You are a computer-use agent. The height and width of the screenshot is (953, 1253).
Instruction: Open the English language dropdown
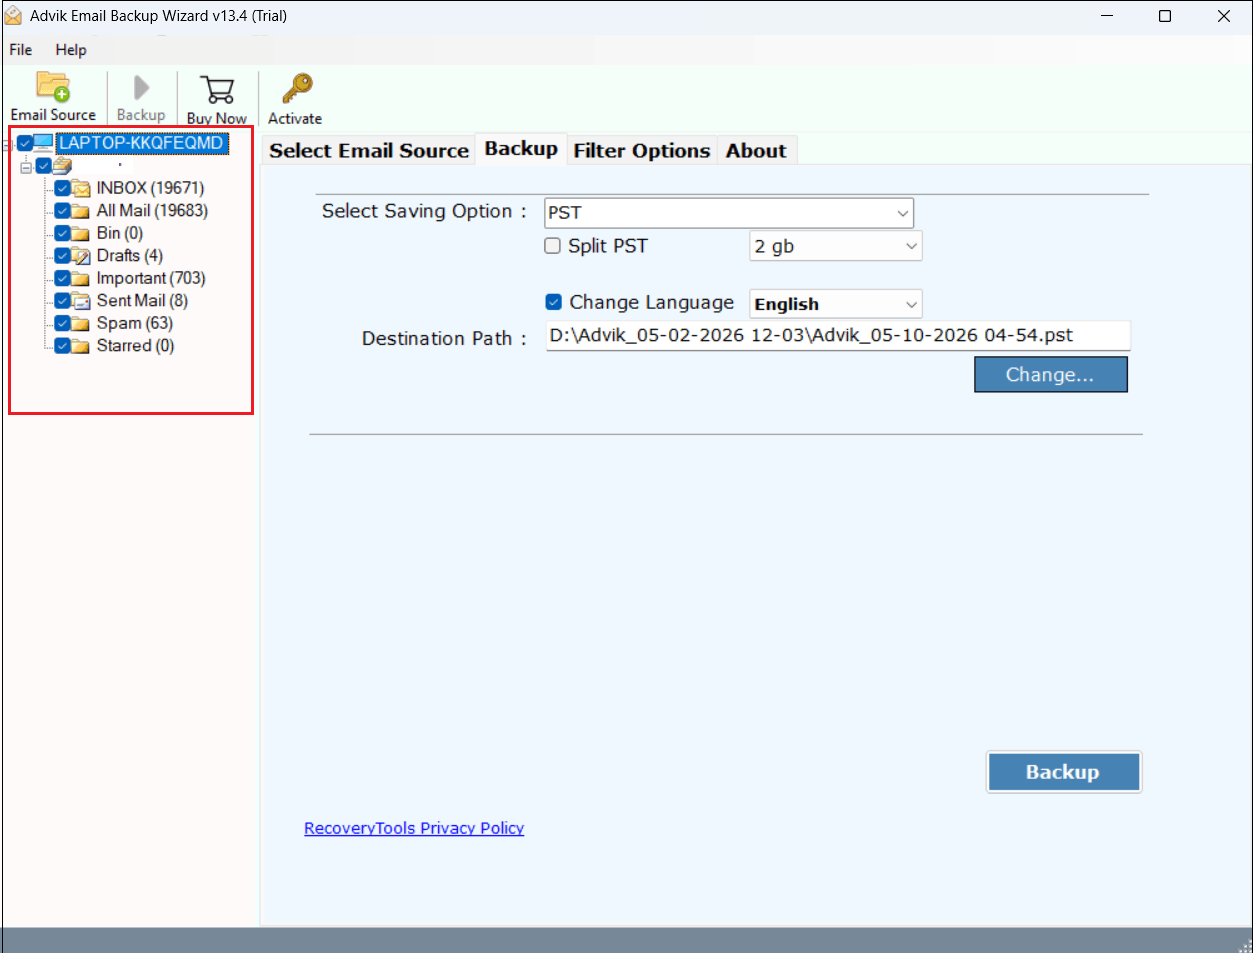point(836,304)
